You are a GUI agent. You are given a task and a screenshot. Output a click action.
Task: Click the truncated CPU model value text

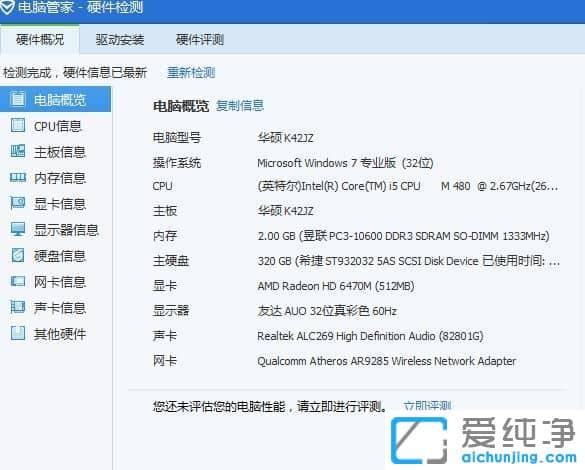click(x=408, y=186)
